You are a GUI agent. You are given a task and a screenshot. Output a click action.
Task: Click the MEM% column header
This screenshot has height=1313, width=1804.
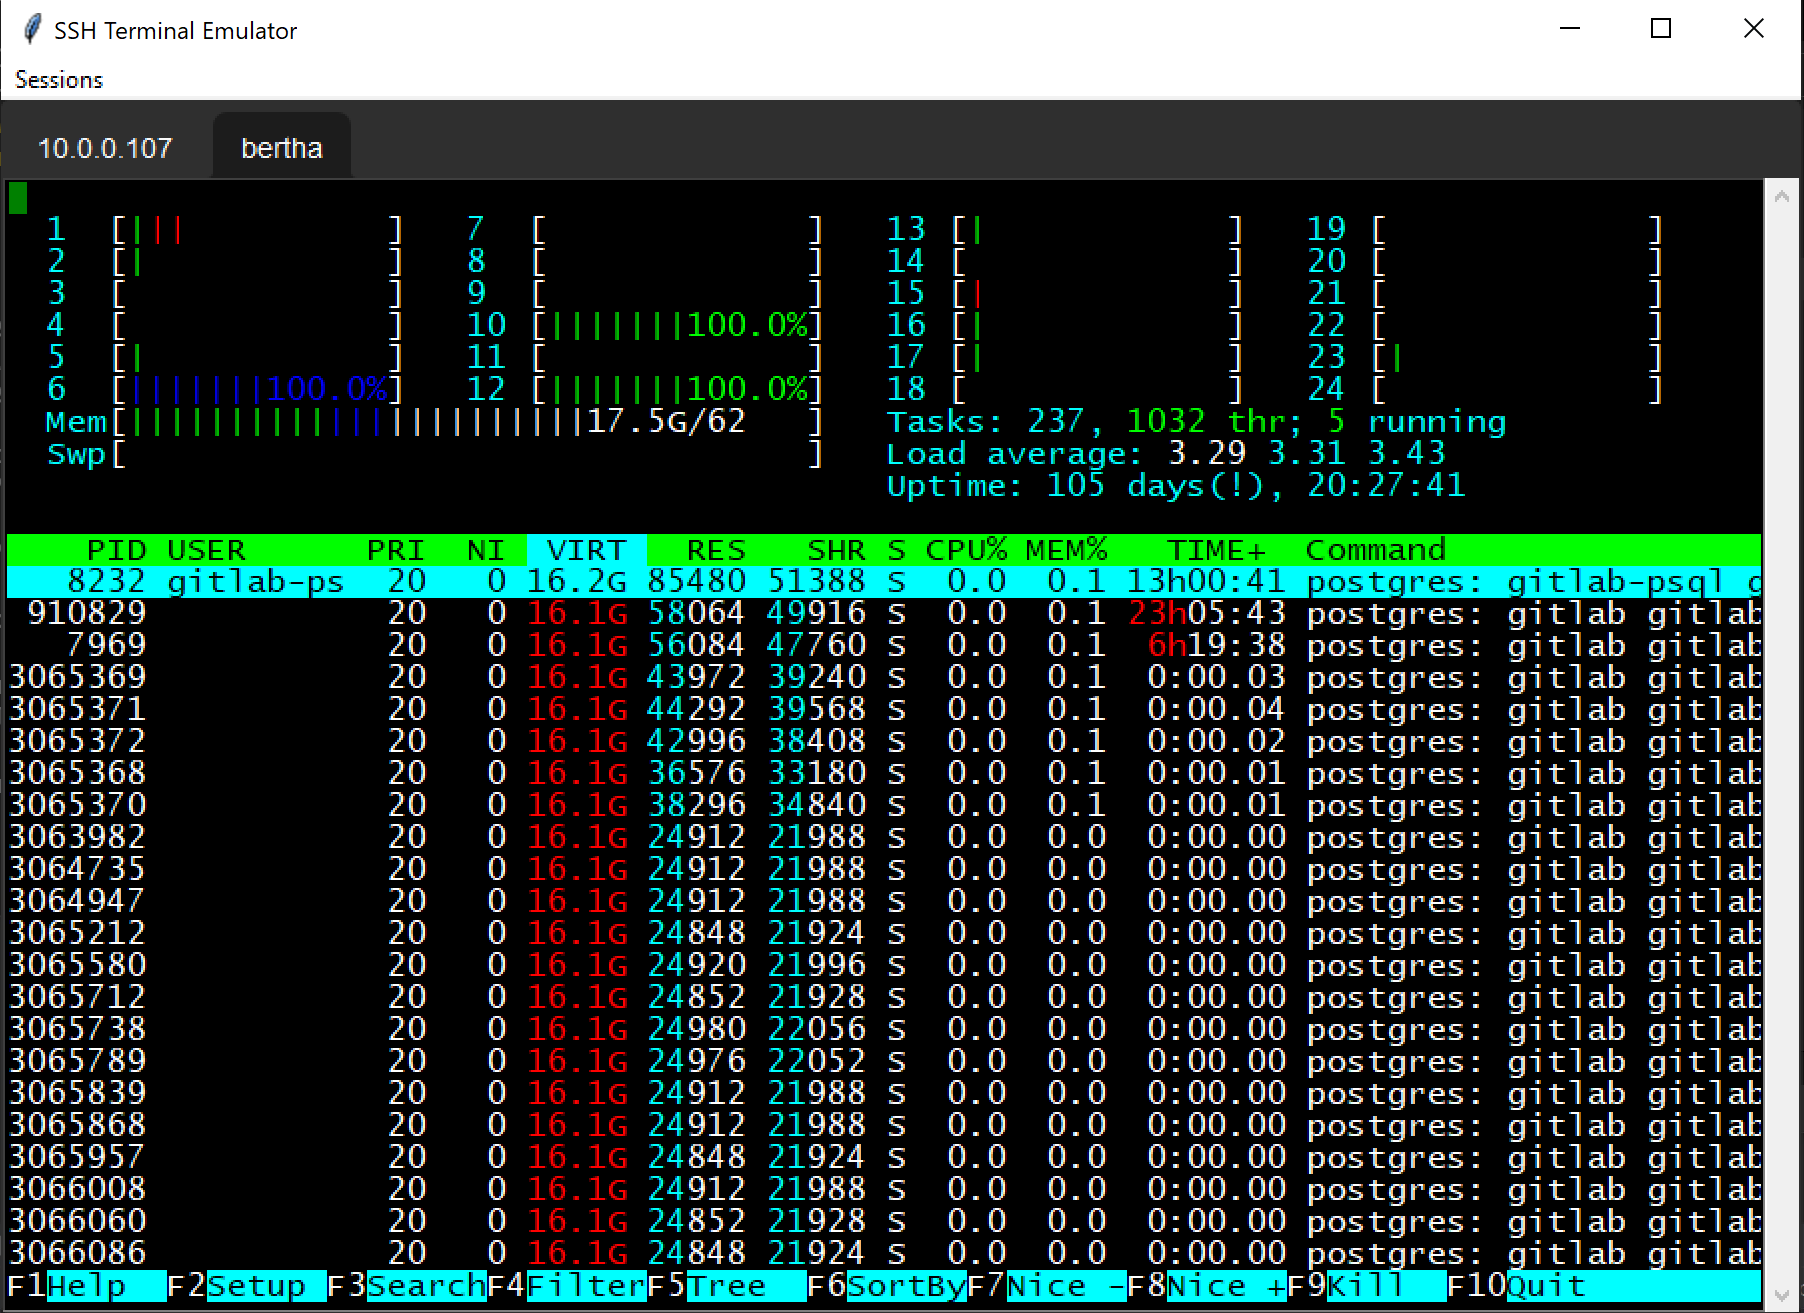point(1066,550)
